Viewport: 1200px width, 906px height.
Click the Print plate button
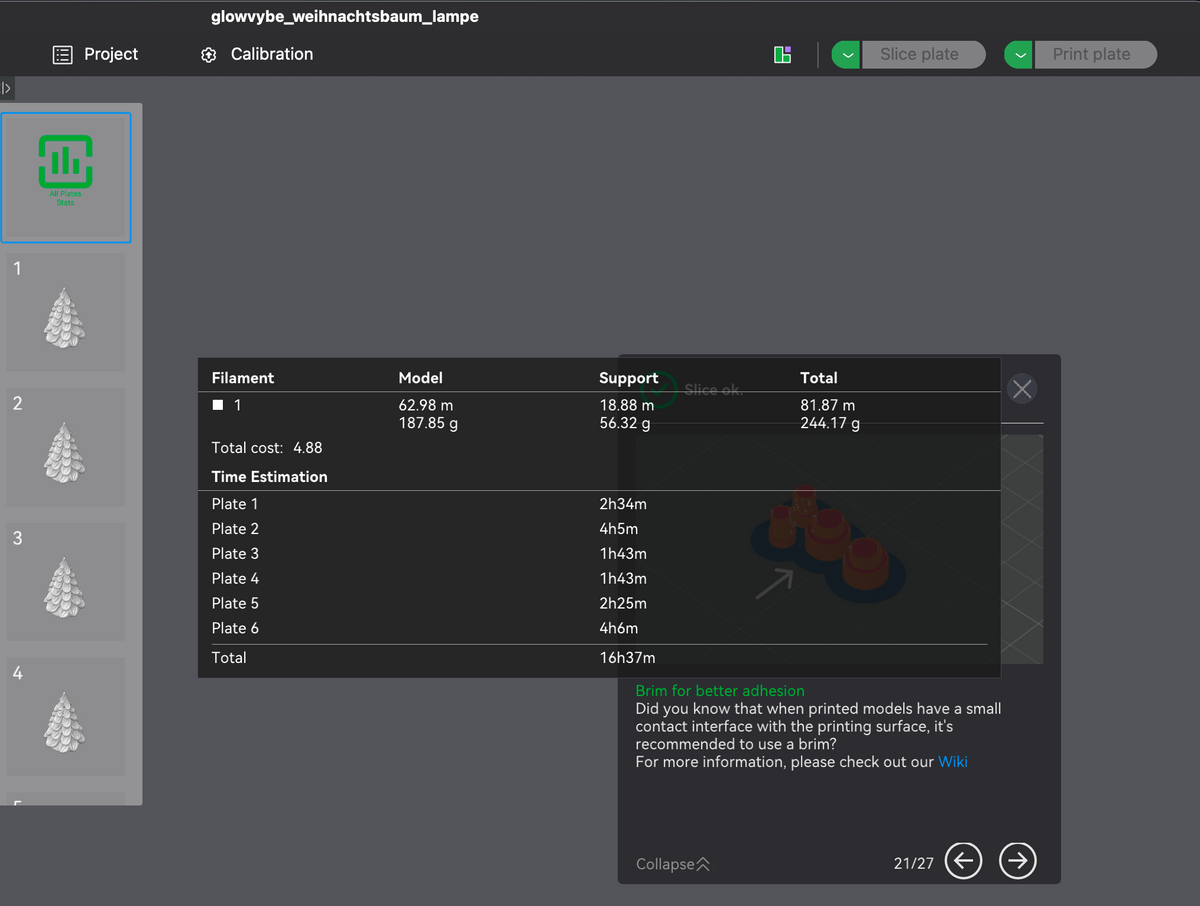(x=1094, y=55)
